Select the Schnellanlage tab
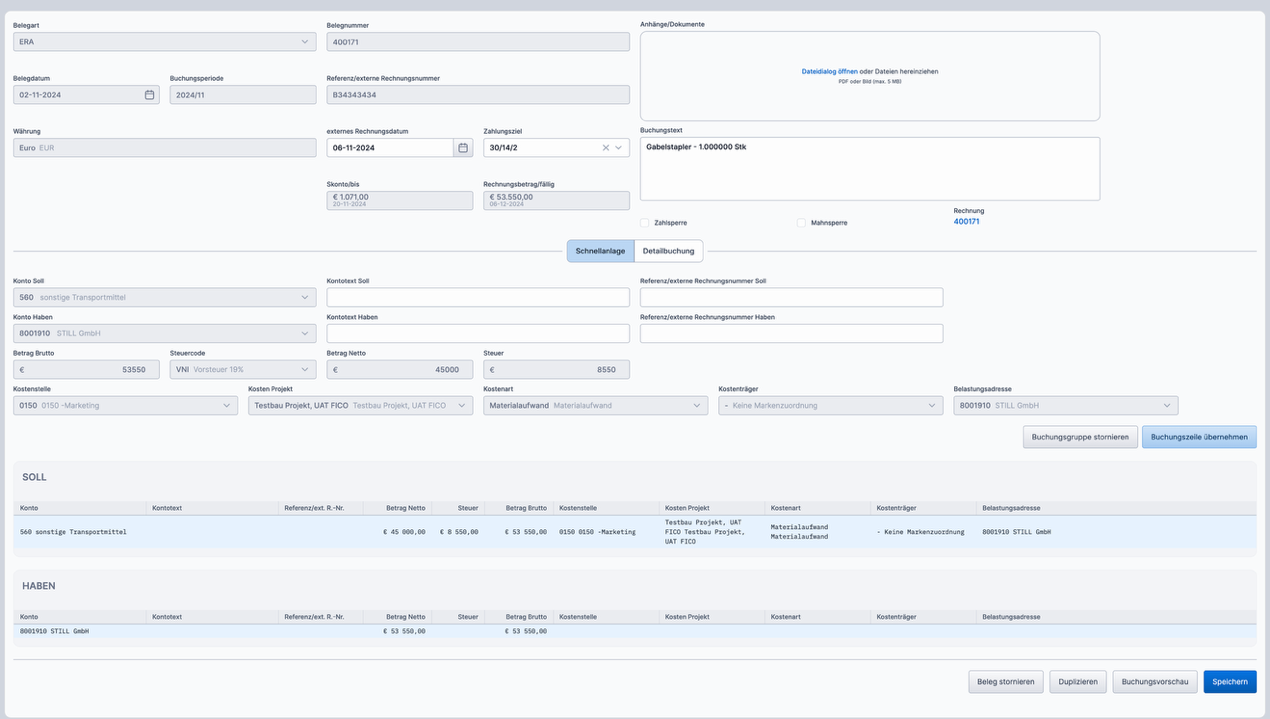The image size is (1270, 719). 600,251
